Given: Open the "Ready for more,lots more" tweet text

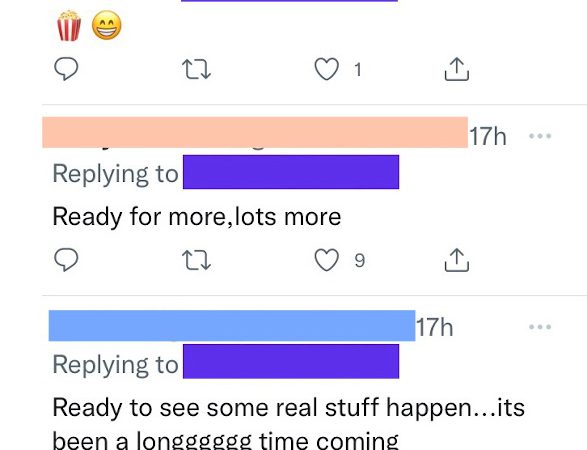Looking at the screenshot, I should coord(197,217).
